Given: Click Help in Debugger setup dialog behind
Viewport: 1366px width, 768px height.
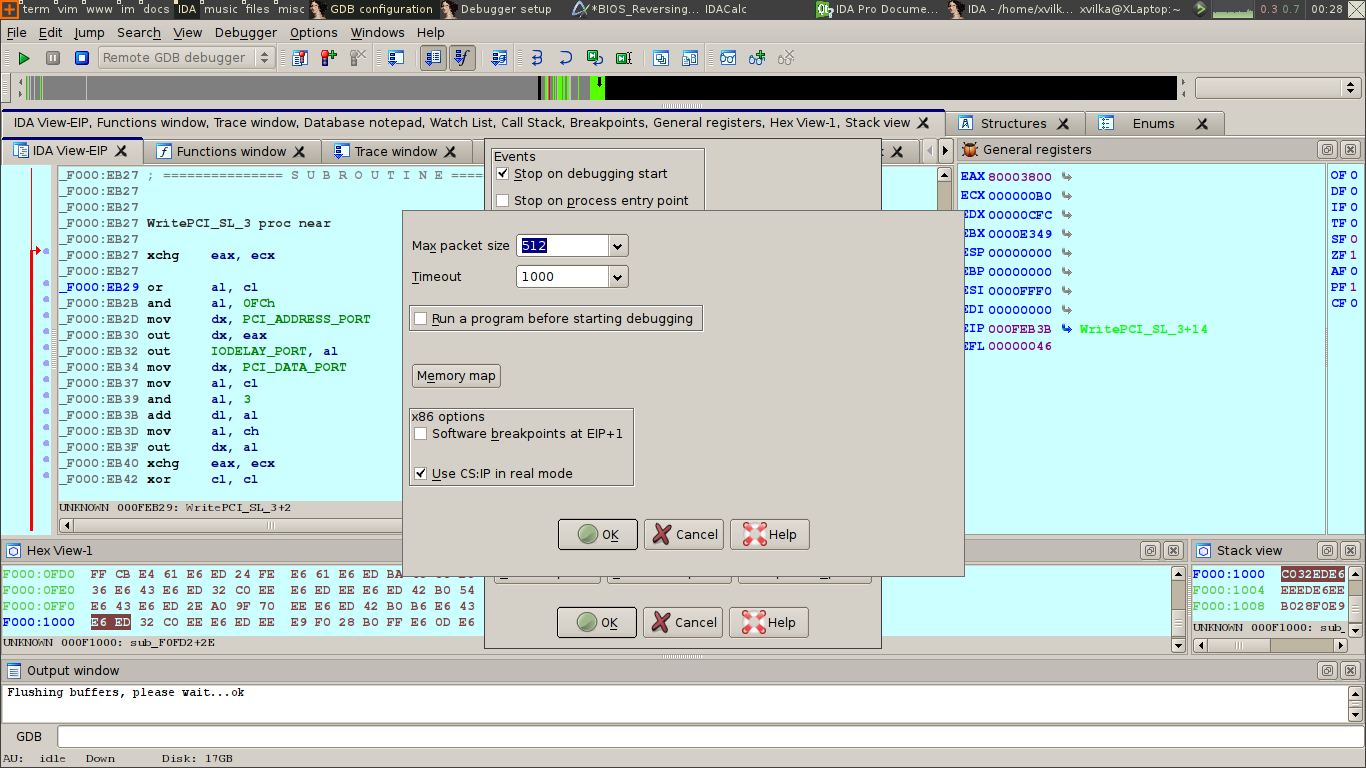Looking at the screenshot, I should [769, 622].
